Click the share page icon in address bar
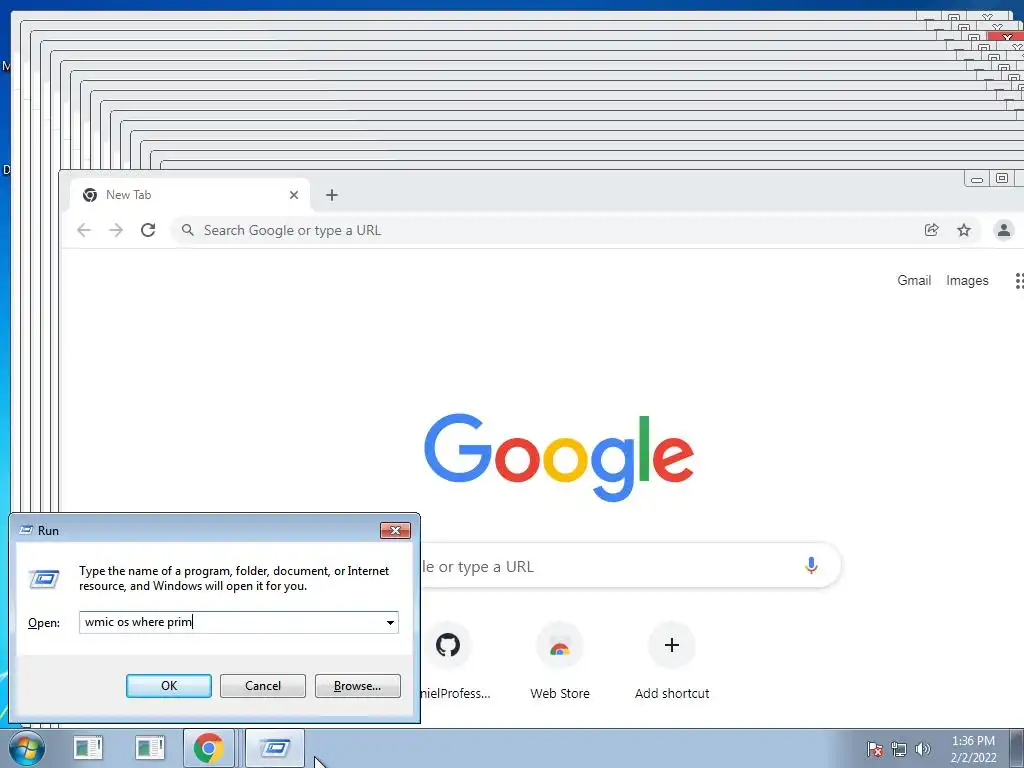This screenshot has height=768, width=1024. [x=932, y=230]
